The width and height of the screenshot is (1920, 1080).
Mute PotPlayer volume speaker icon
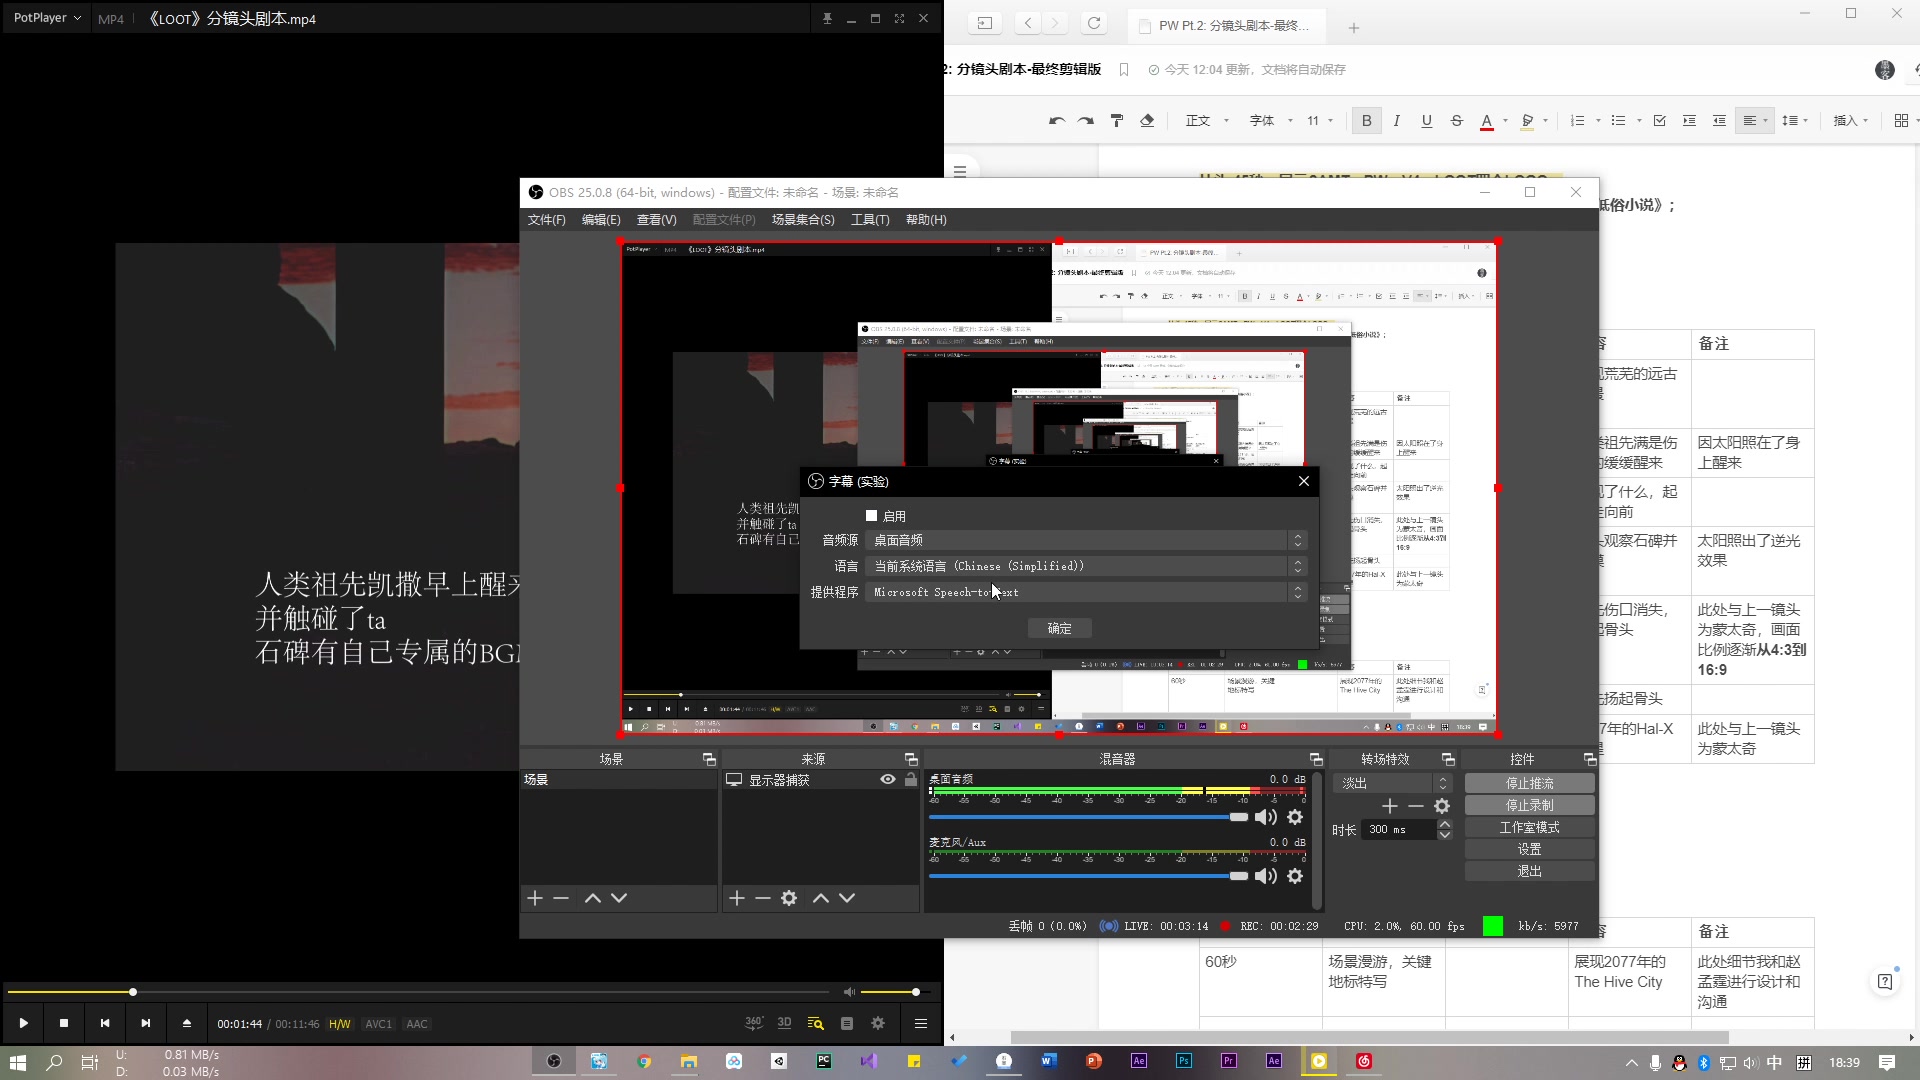pos(849,992)
